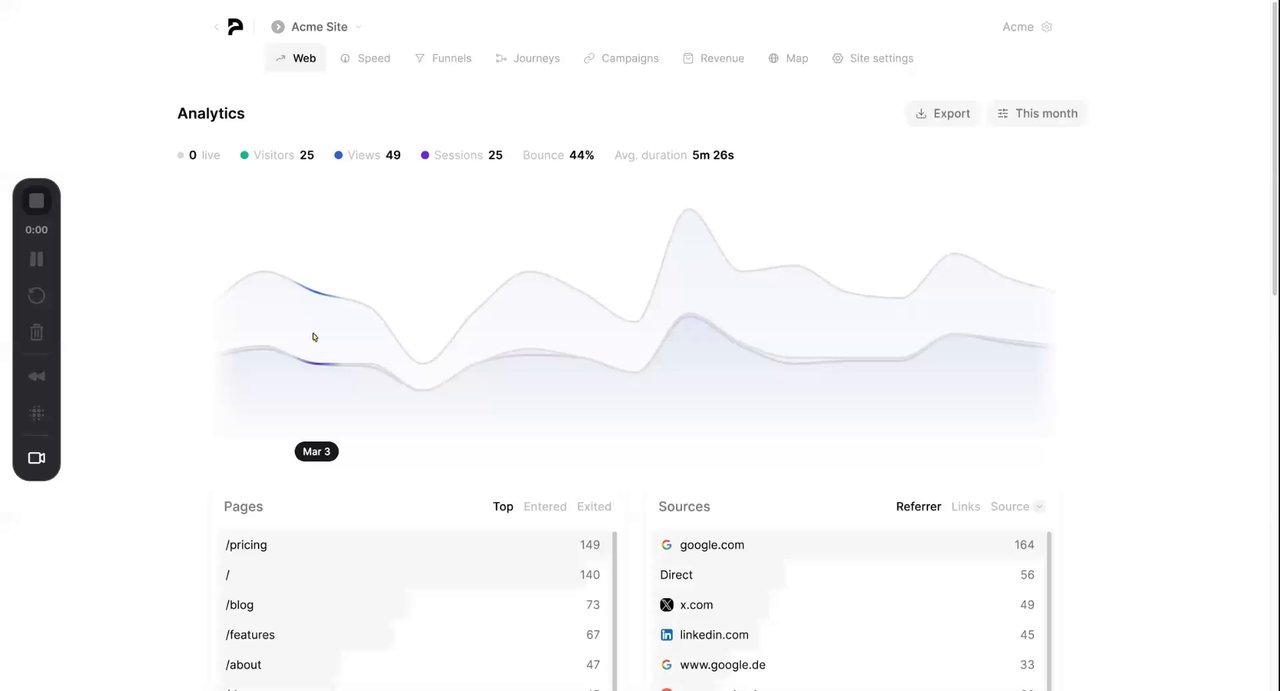The width and height of the screenshot is (1280, 691).
Task: Click the /blog page row
Action: (x=413, y=605)
